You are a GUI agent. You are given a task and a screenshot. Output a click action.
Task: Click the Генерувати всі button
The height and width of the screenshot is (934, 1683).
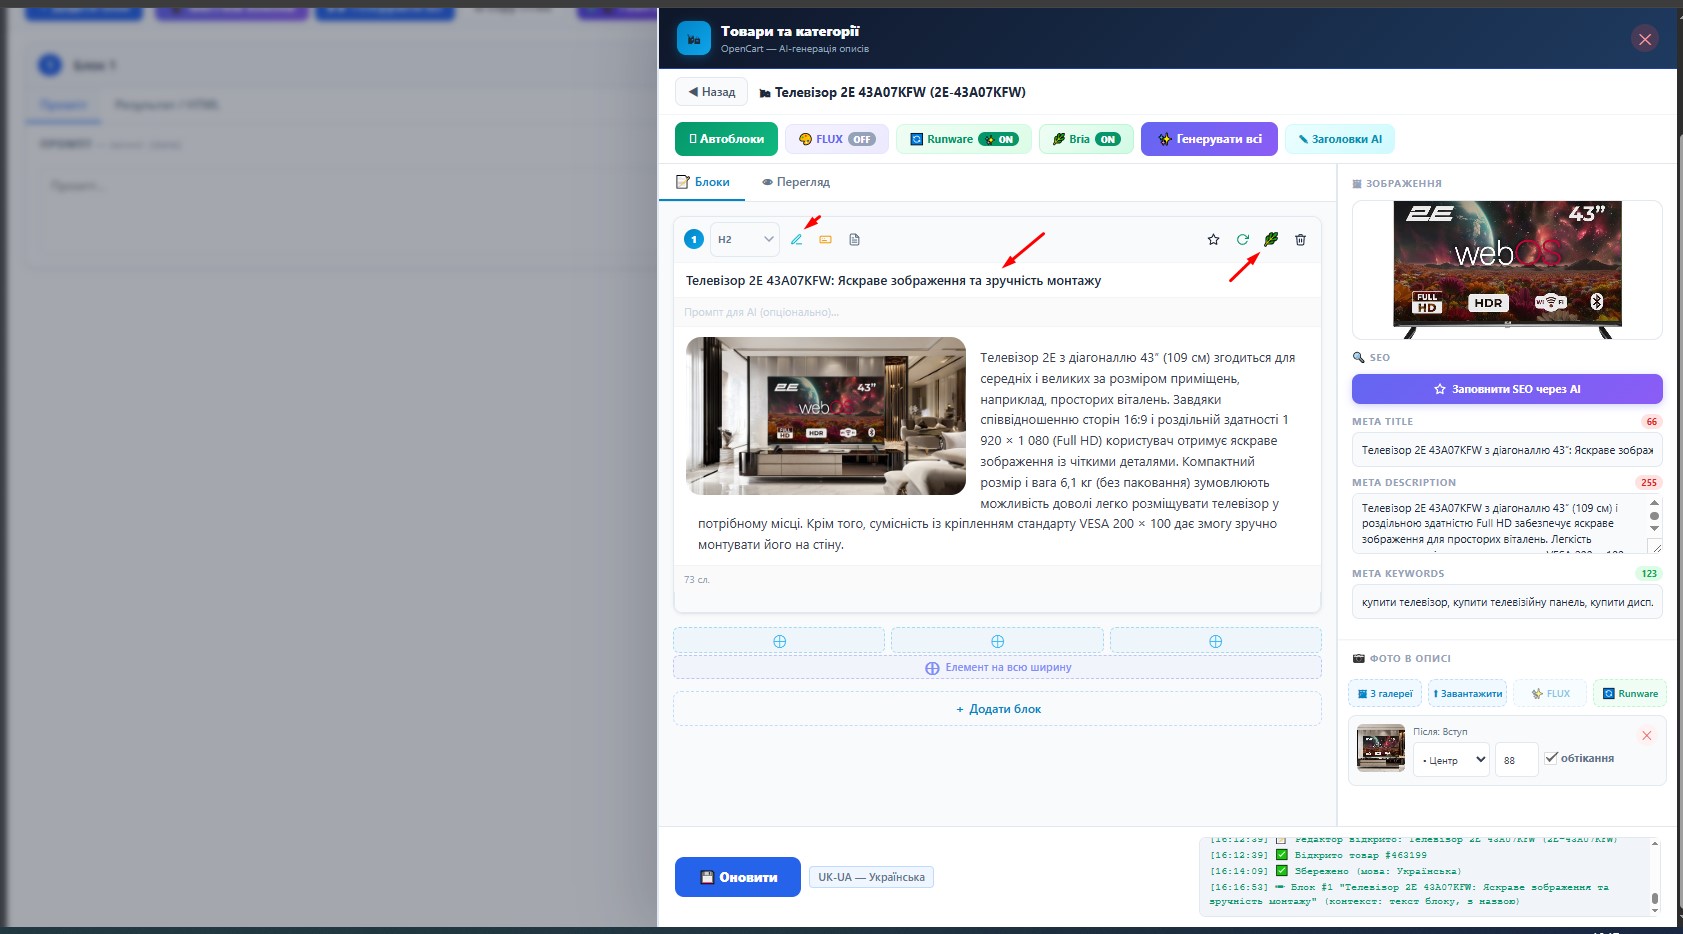click(1209, 139)
